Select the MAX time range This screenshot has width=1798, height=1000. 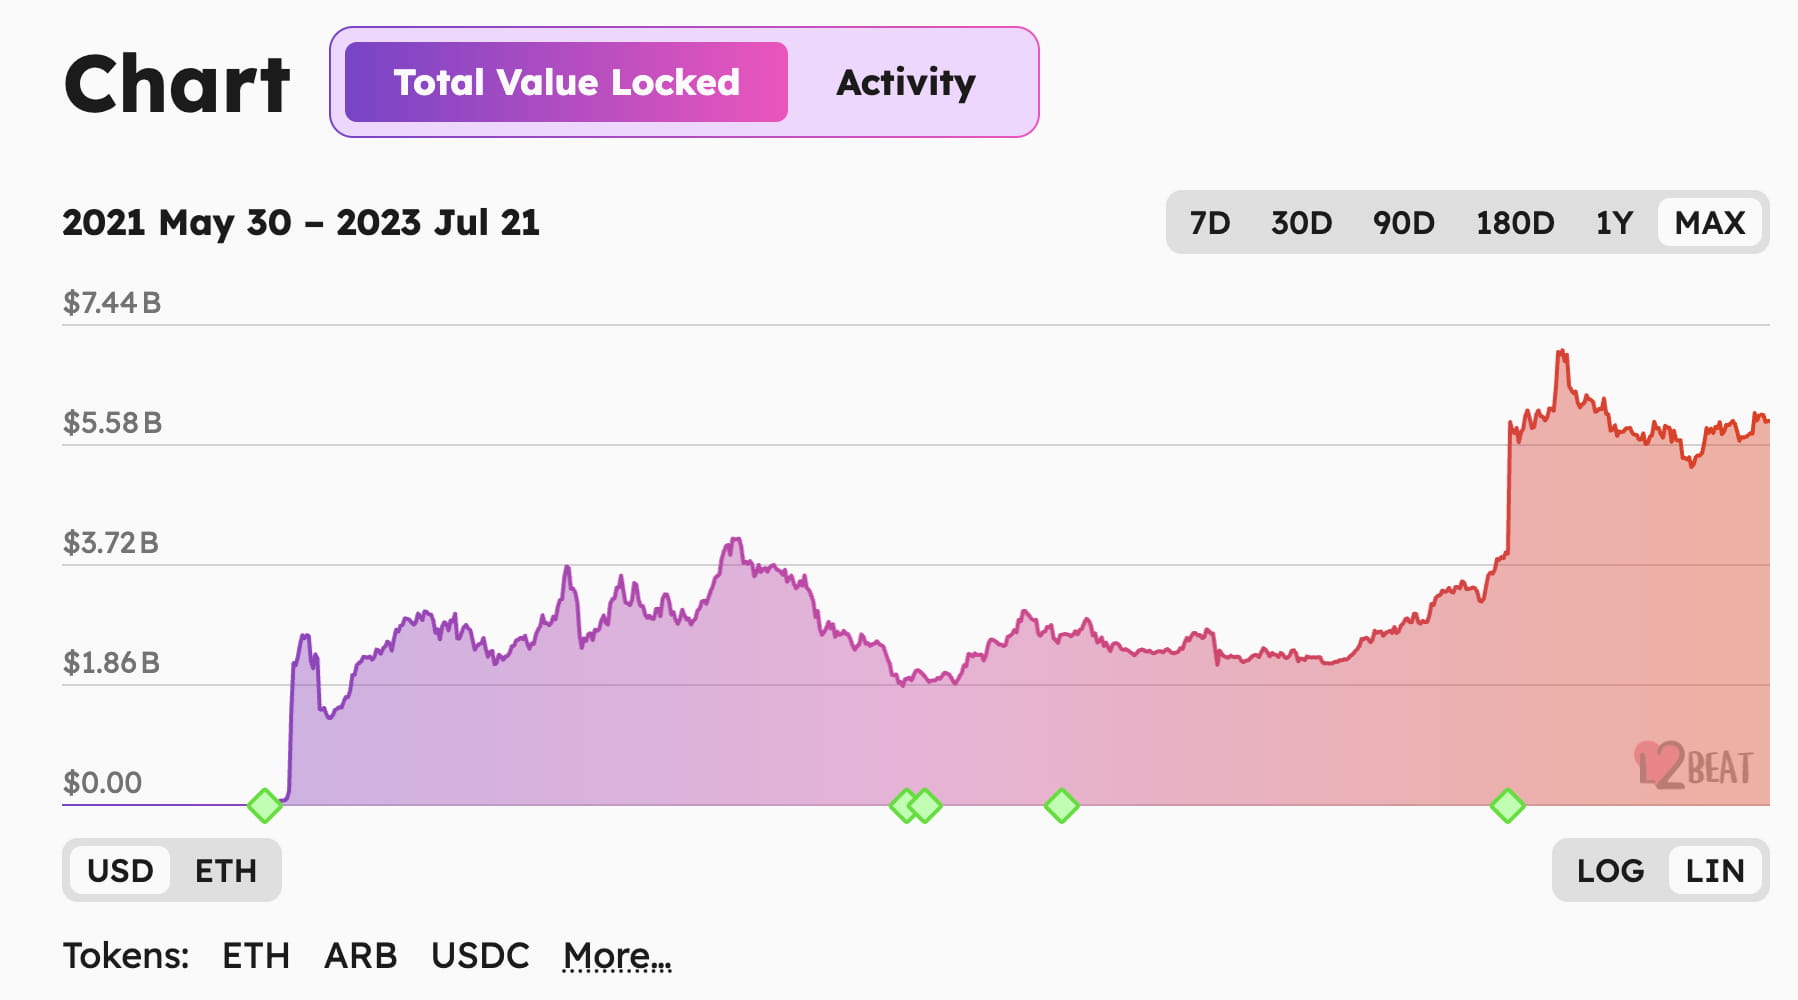(x=1710, y=222)
